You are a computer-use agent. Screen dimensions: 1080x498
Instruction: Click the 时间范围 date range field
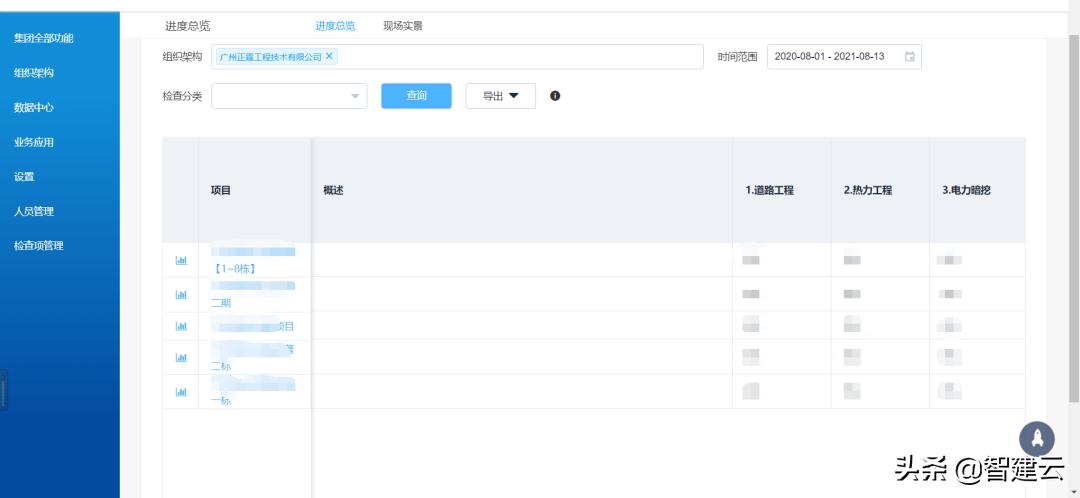point(844,56)
